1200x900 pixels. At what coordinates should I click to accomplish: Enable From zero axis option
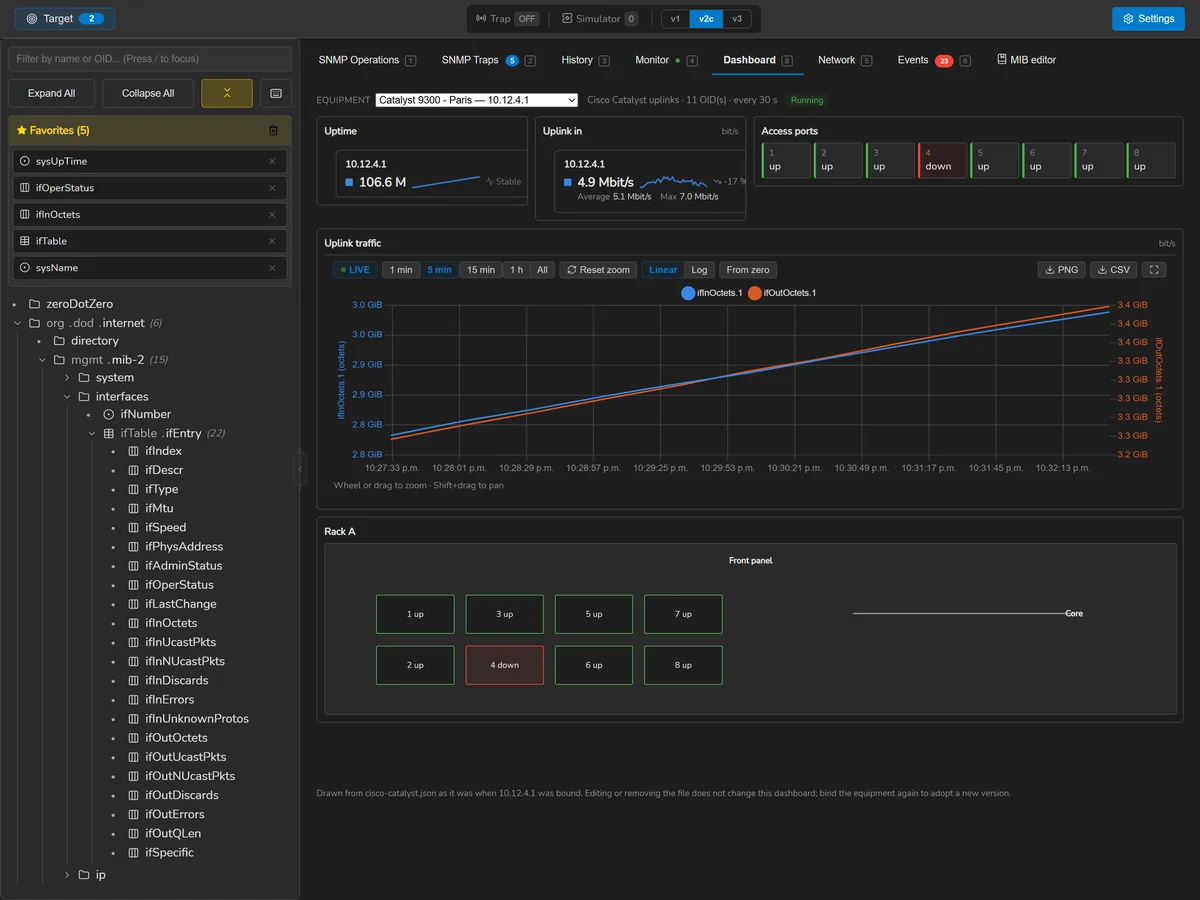pos(748,270)
